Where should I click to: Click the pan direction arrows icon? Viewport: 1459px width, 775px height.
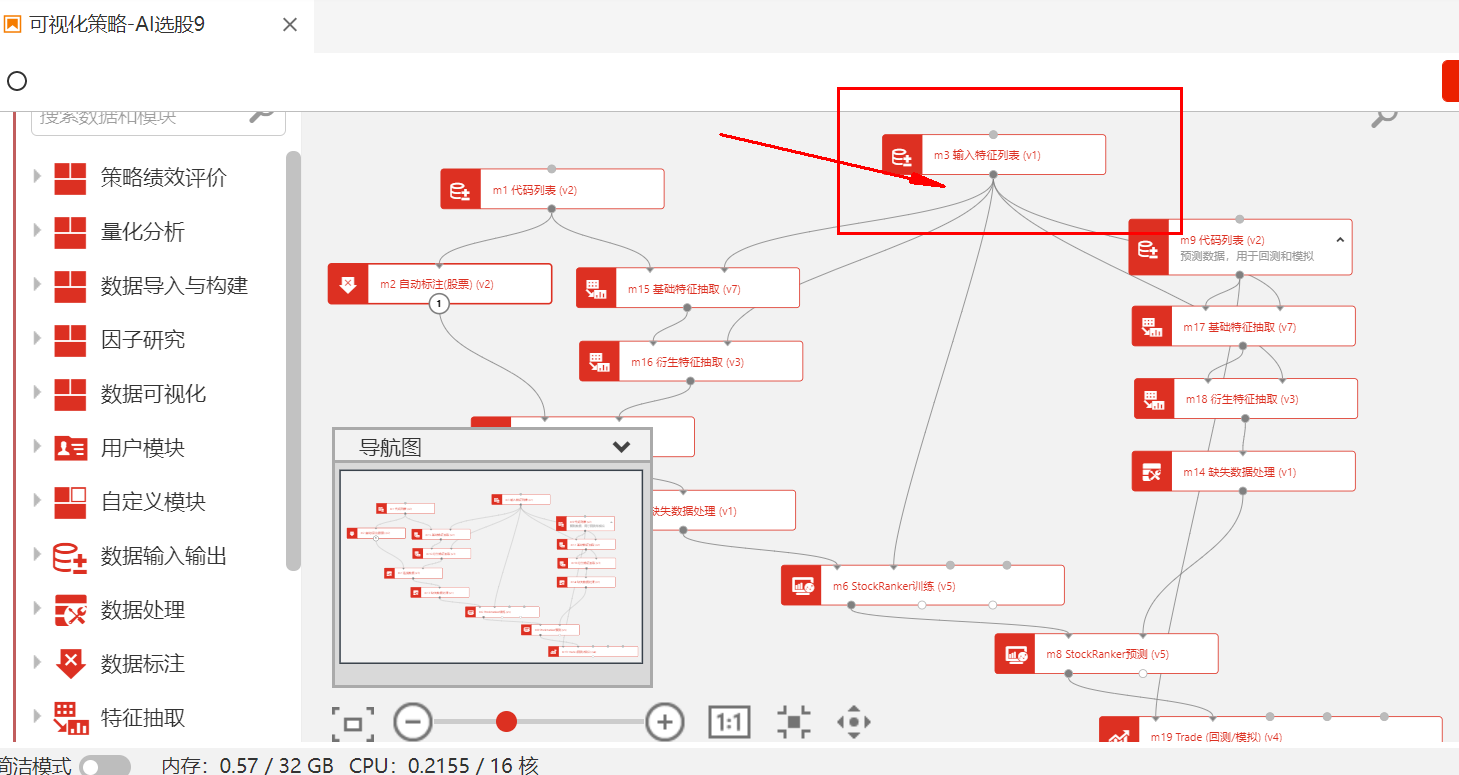(x=854, y=722)
